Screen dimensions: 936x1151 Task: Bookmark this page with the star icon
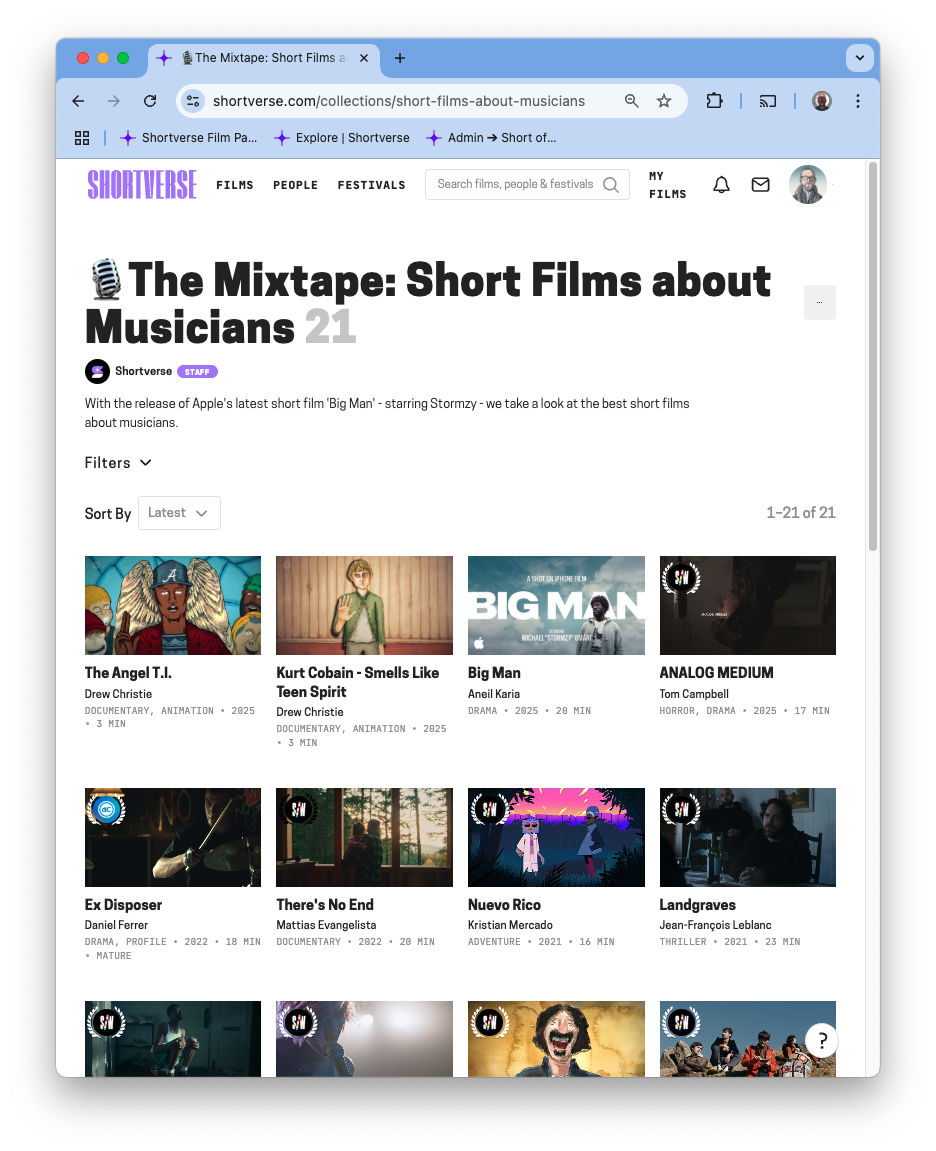(664, 101)
